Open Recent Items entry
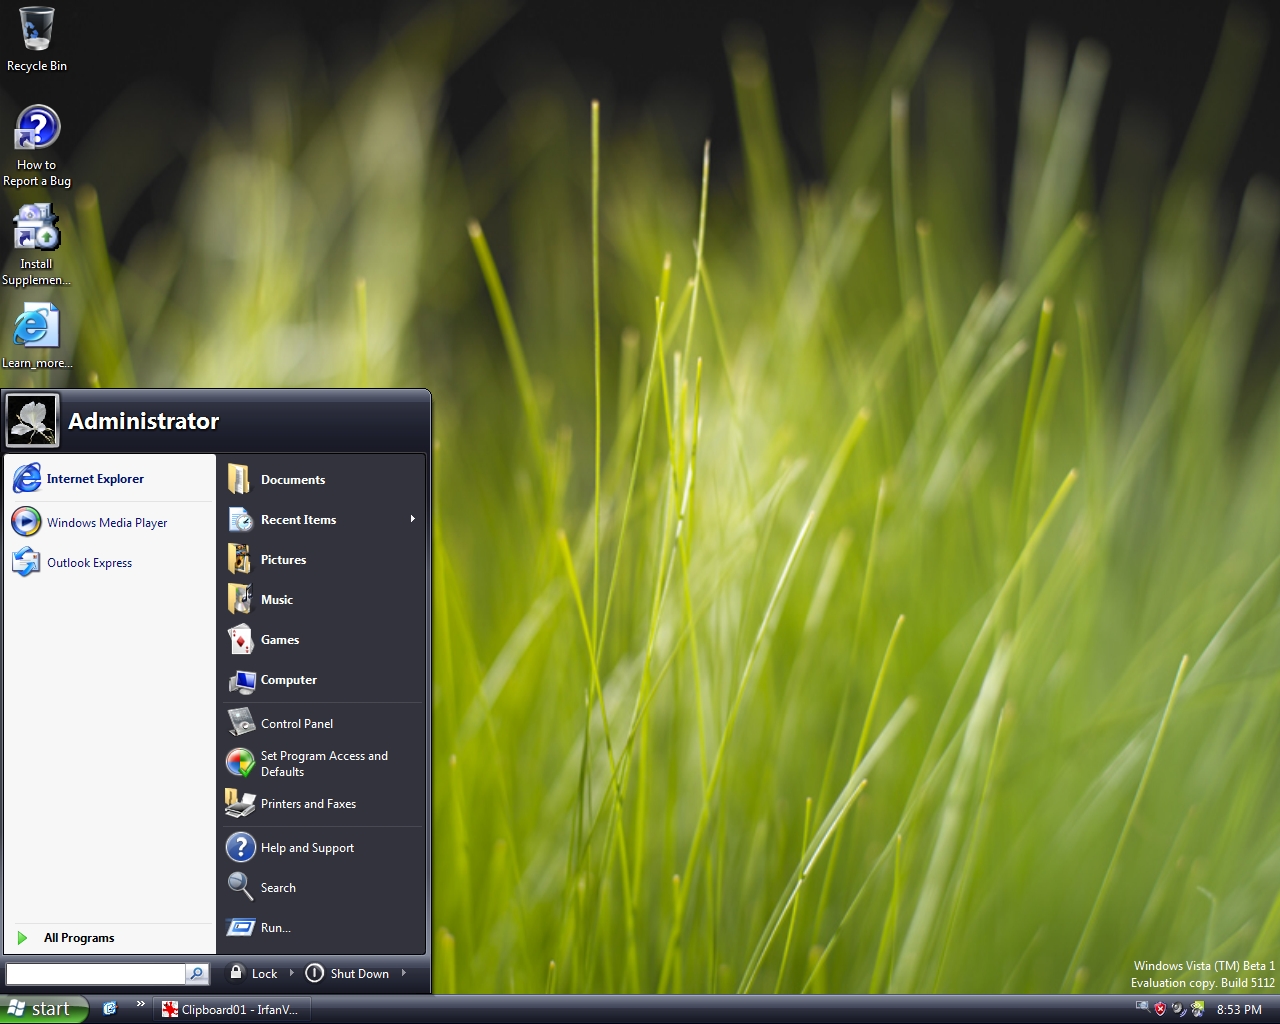Screen dimensions: 1280x1024 click(x=322, y=520)
